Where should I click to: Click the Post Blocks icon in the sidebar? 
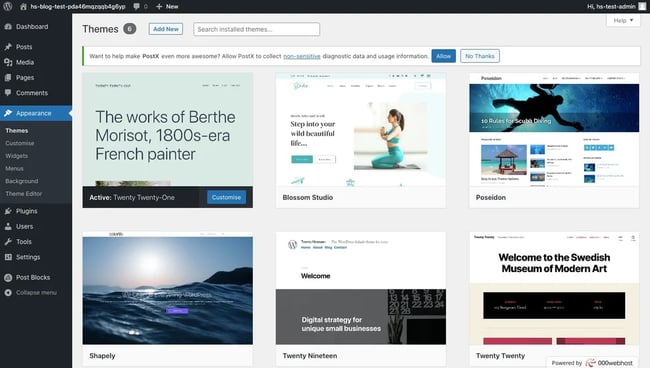click(8, 277)
